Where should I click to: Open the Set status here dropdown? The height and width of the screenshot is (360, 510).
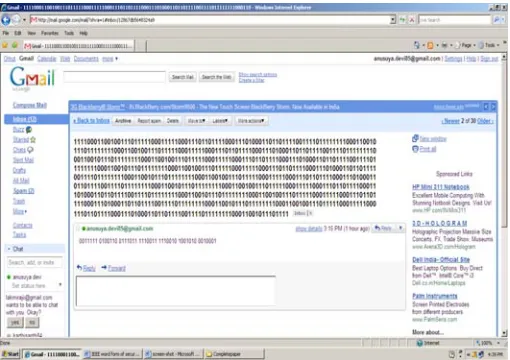(60, 285)
